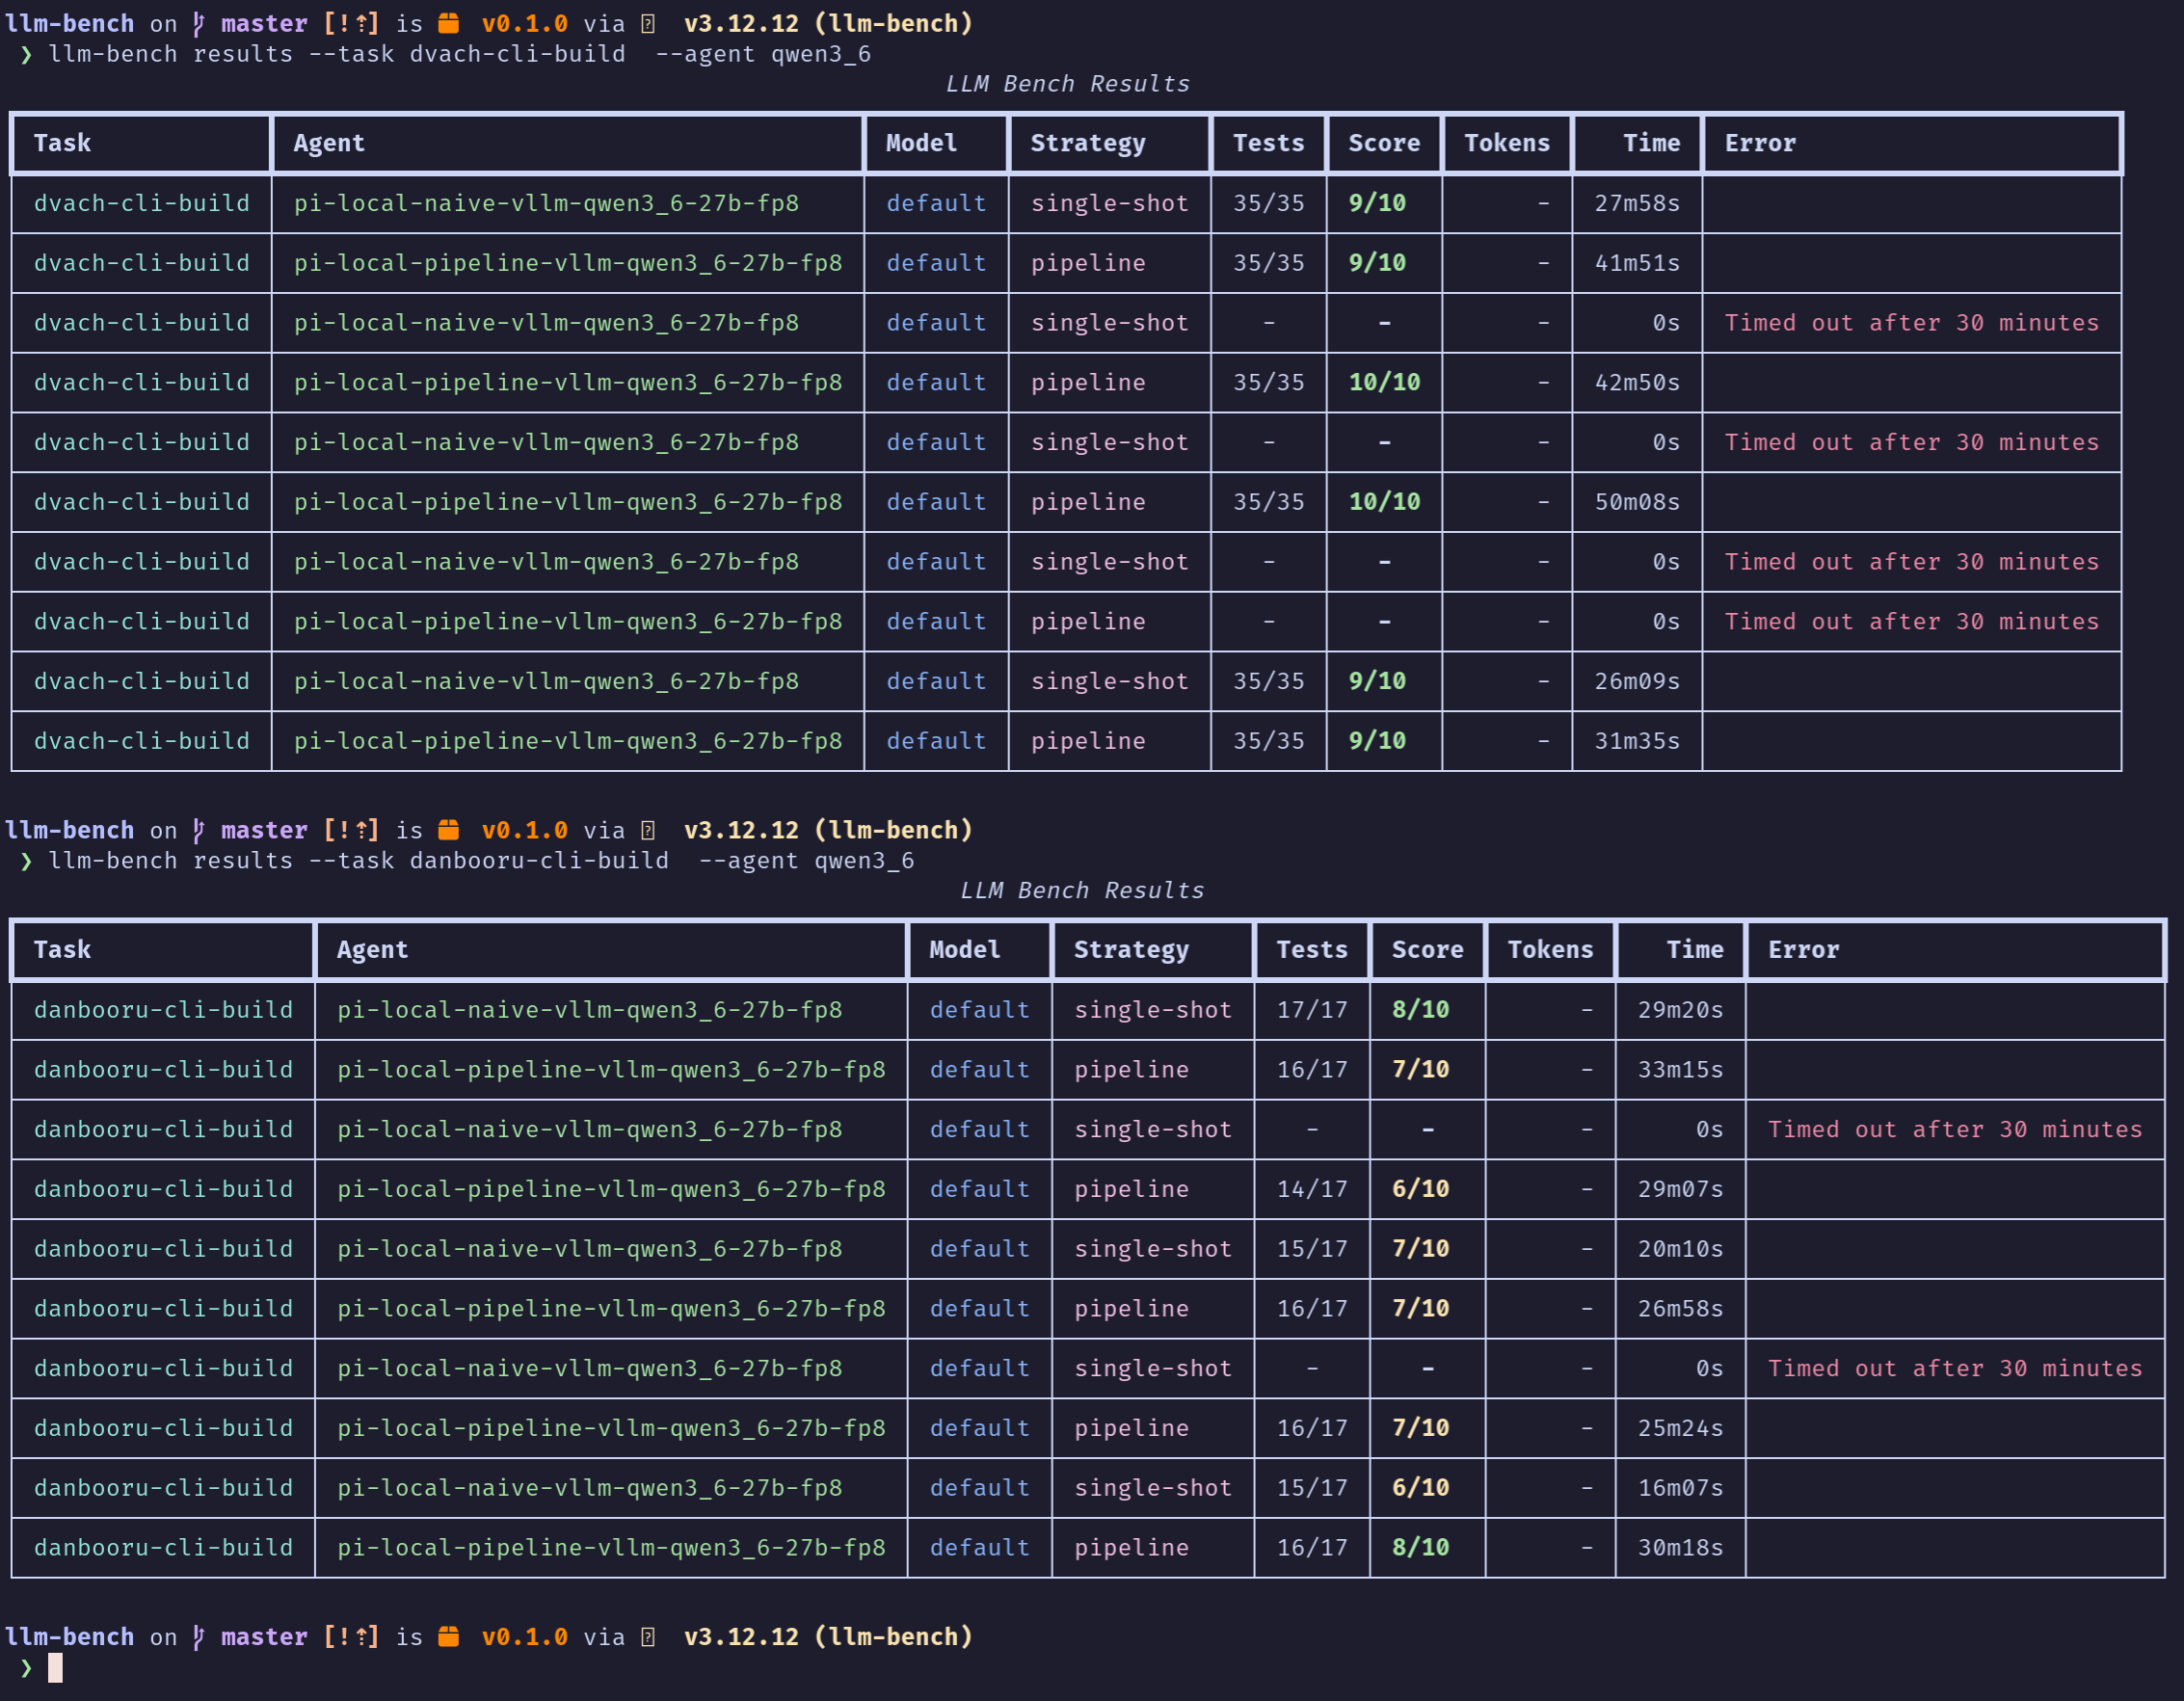This screenshot has height=1701, width=2184.
Task: Click the '14/17' tests value
Action: coord(1312,1189)
